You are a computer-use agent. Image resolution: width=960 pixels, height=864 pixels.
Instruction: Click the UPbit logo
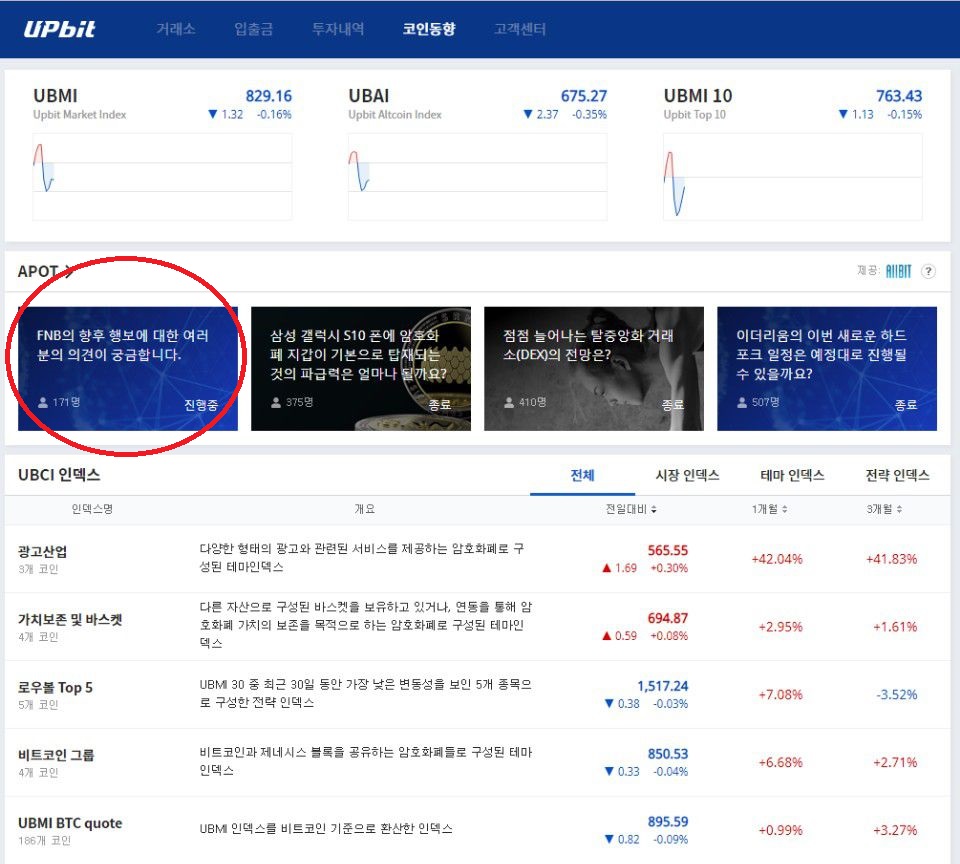[59, 29]
